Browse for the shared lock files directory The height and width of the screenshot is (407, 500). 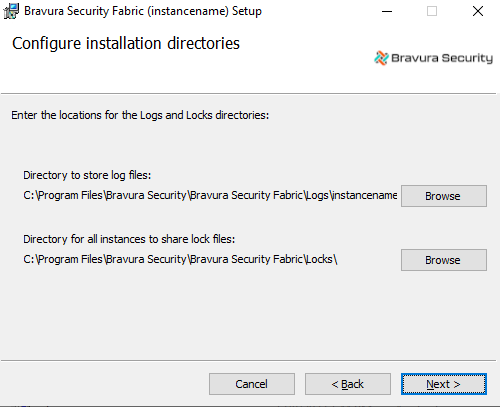point(444,260)
